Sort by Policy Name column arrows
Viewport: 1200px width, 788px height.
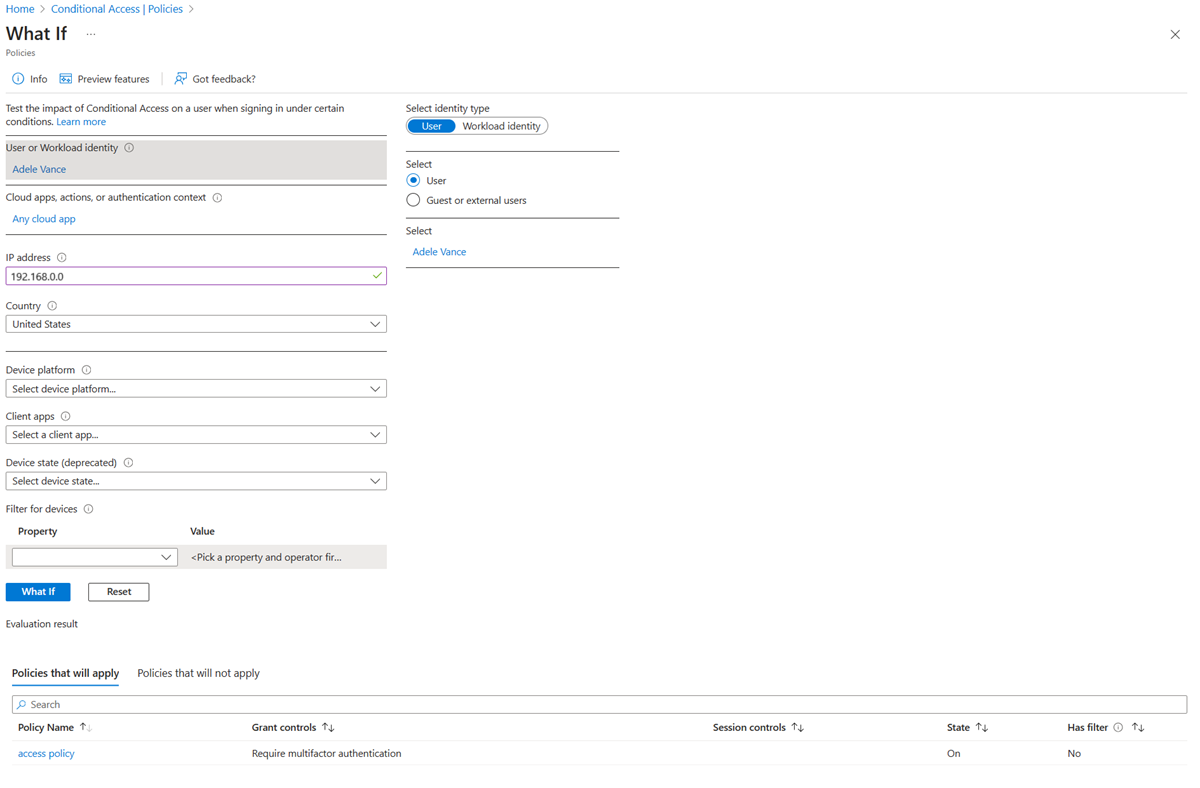point(85,728)
